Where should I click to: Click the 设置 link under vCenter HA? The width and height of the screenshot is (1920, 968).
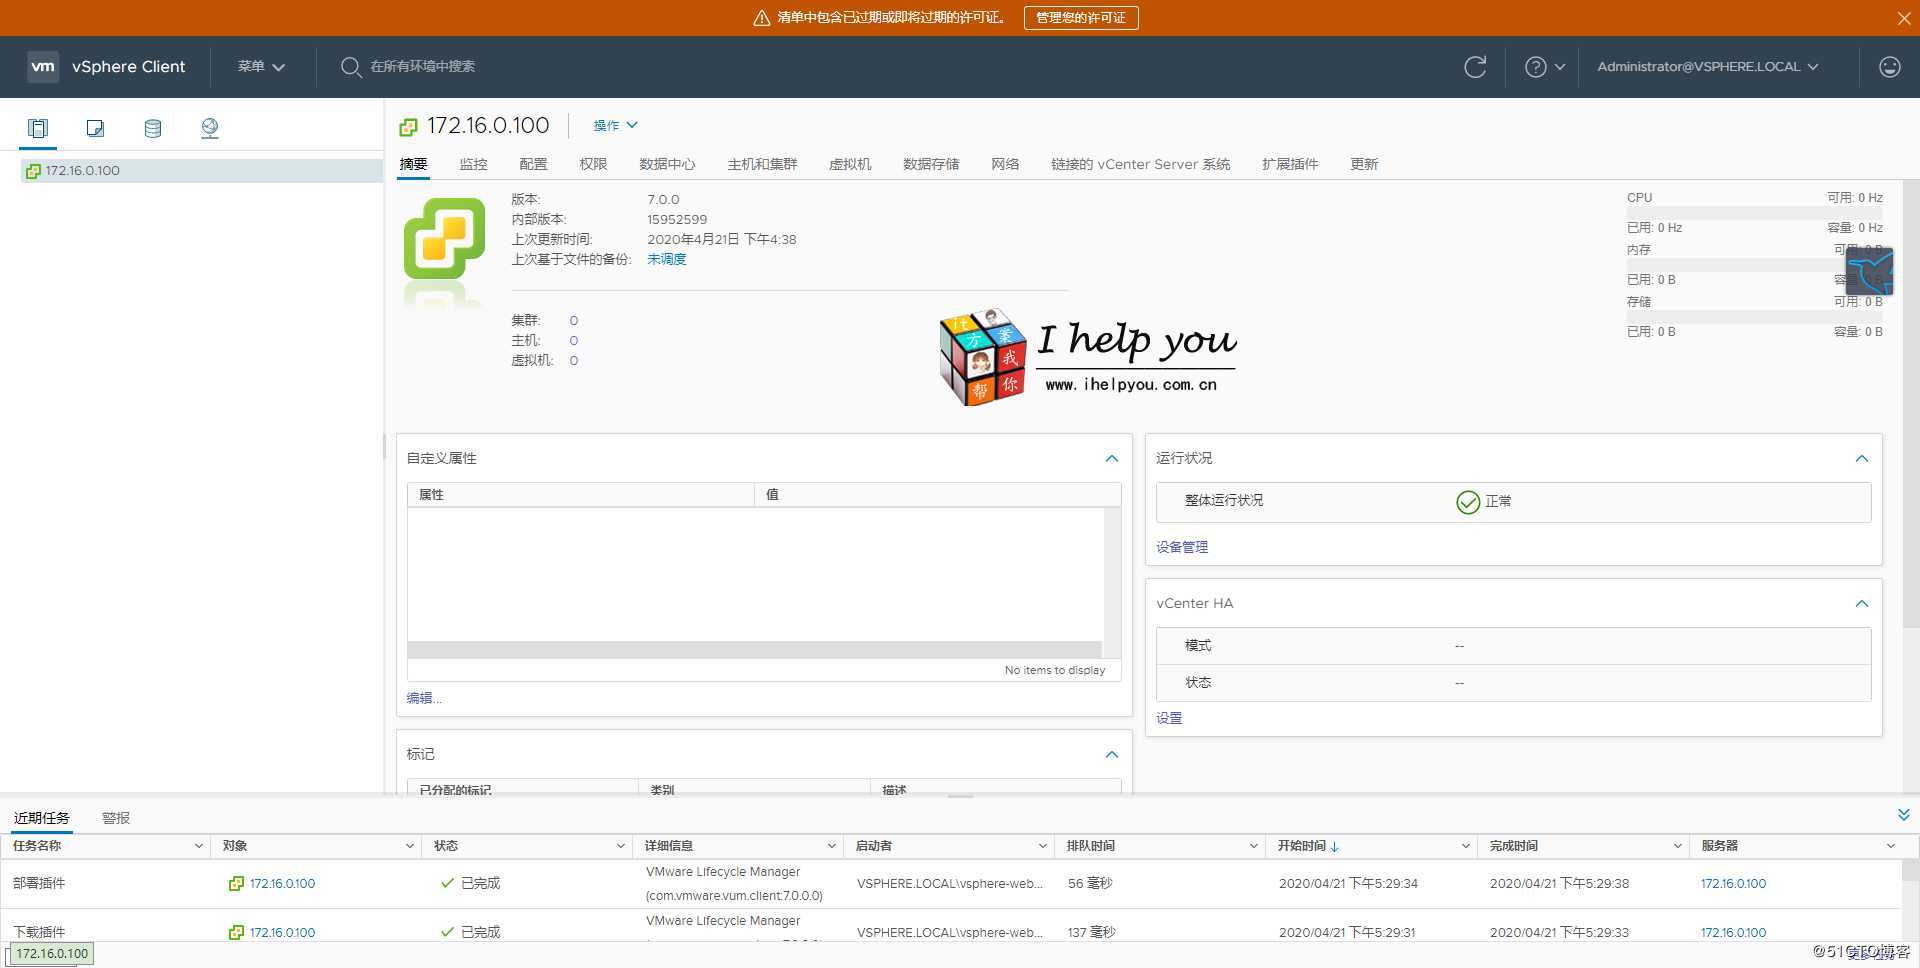pos(1169,718)
